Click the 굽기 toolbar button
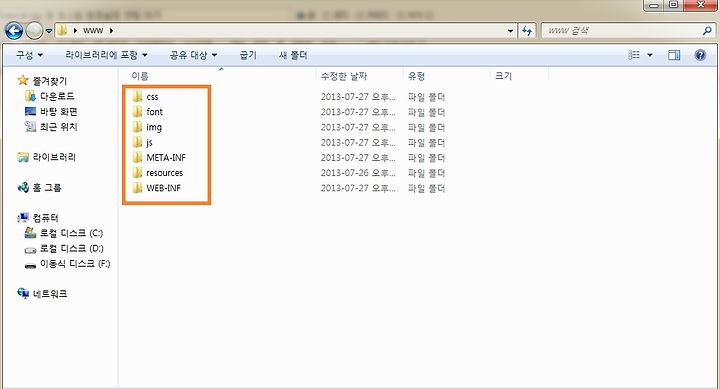Image resolution: width=720 pixels, height=389 pixels. pyautogui.click(x=248, y=55)
